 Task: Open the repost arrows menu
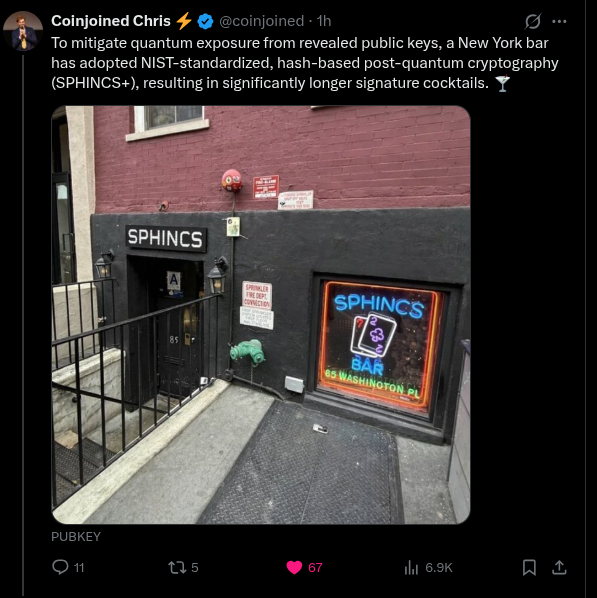[x=177, y=567]
